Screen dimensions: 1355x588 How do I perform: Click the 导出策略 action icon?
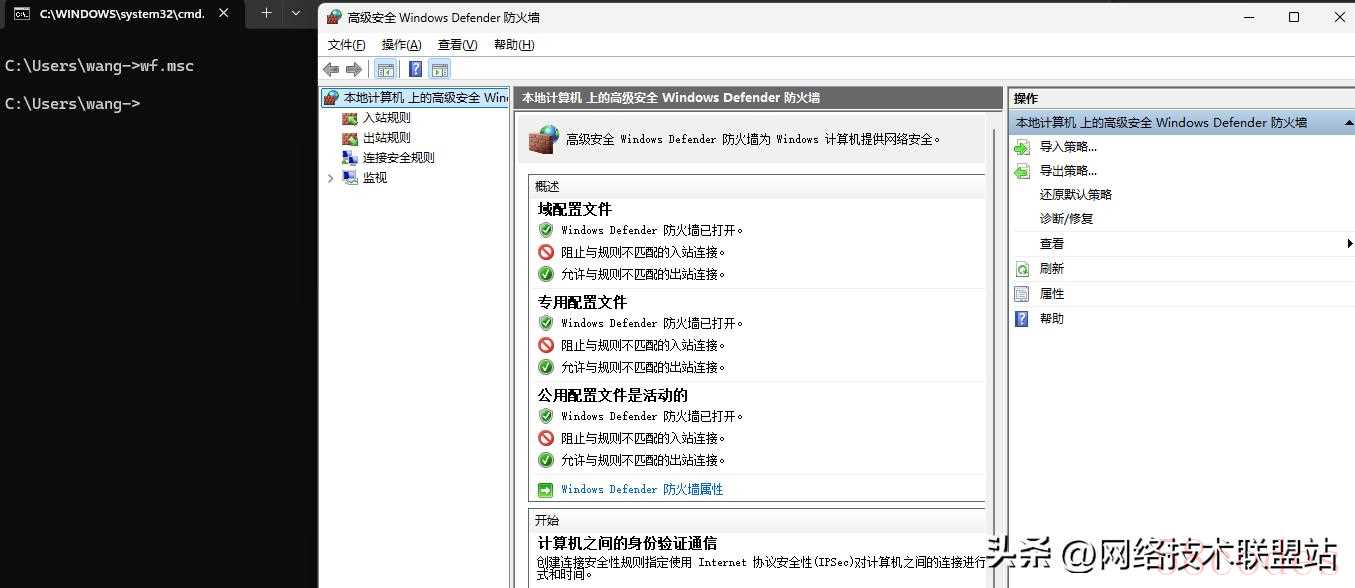(1021, 171)
